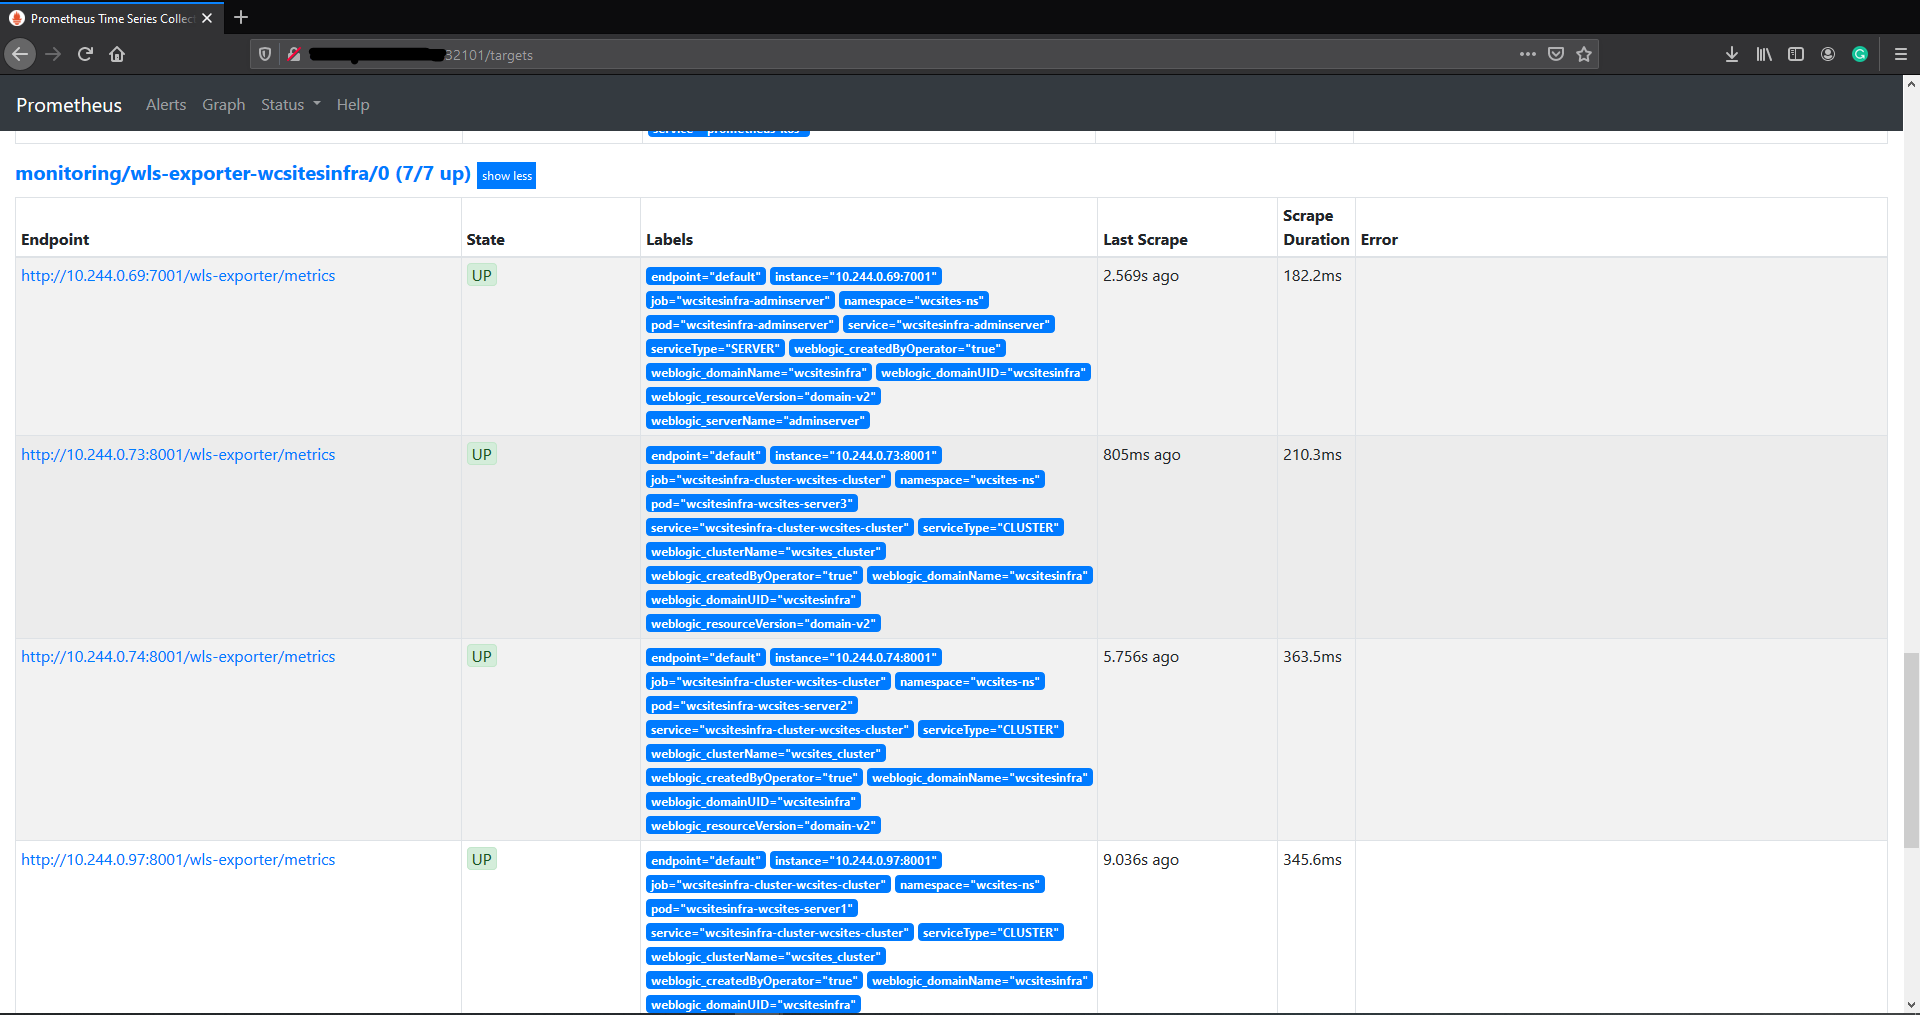Click the serviceType="SERVER" label
Viewport: 1920px width, 1015px height.
click(715, 349)
